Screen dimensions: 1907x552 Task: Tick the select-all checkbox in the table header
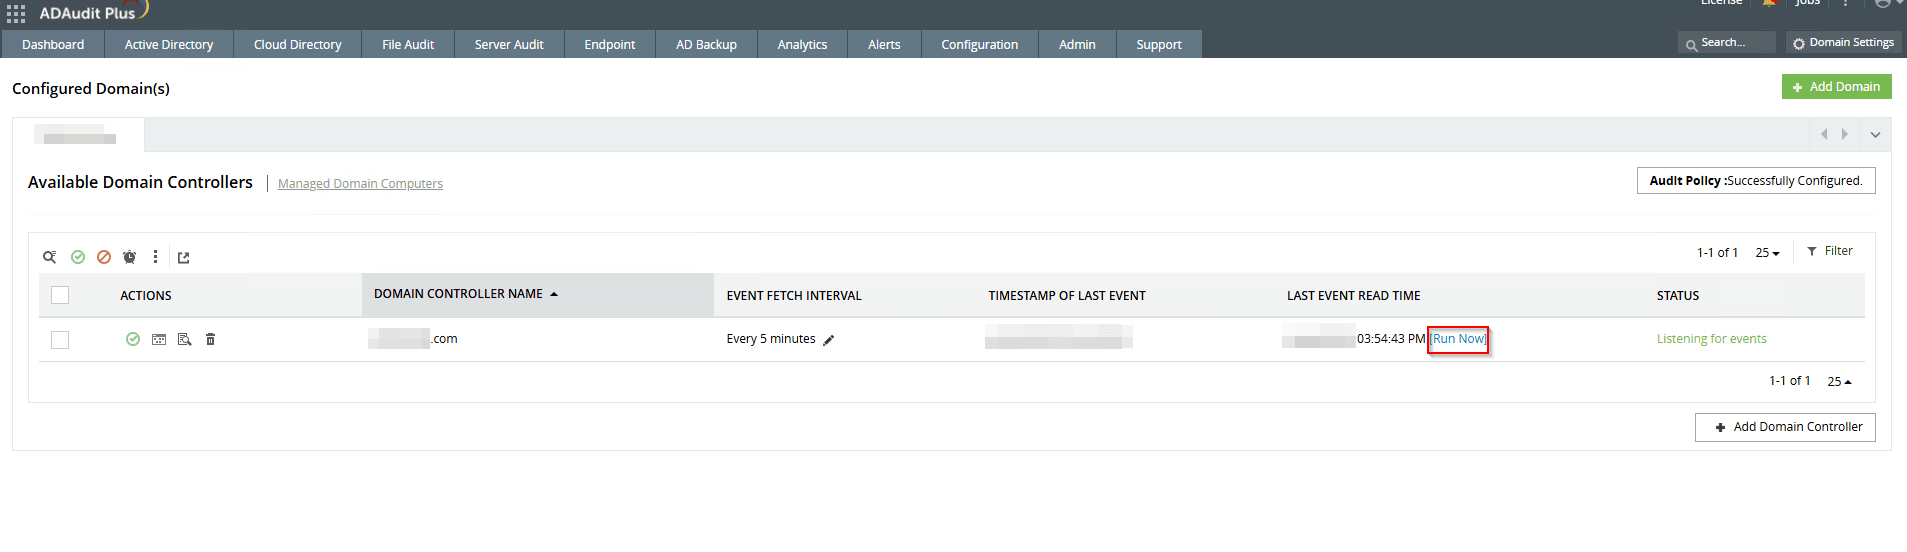[60, 295]
